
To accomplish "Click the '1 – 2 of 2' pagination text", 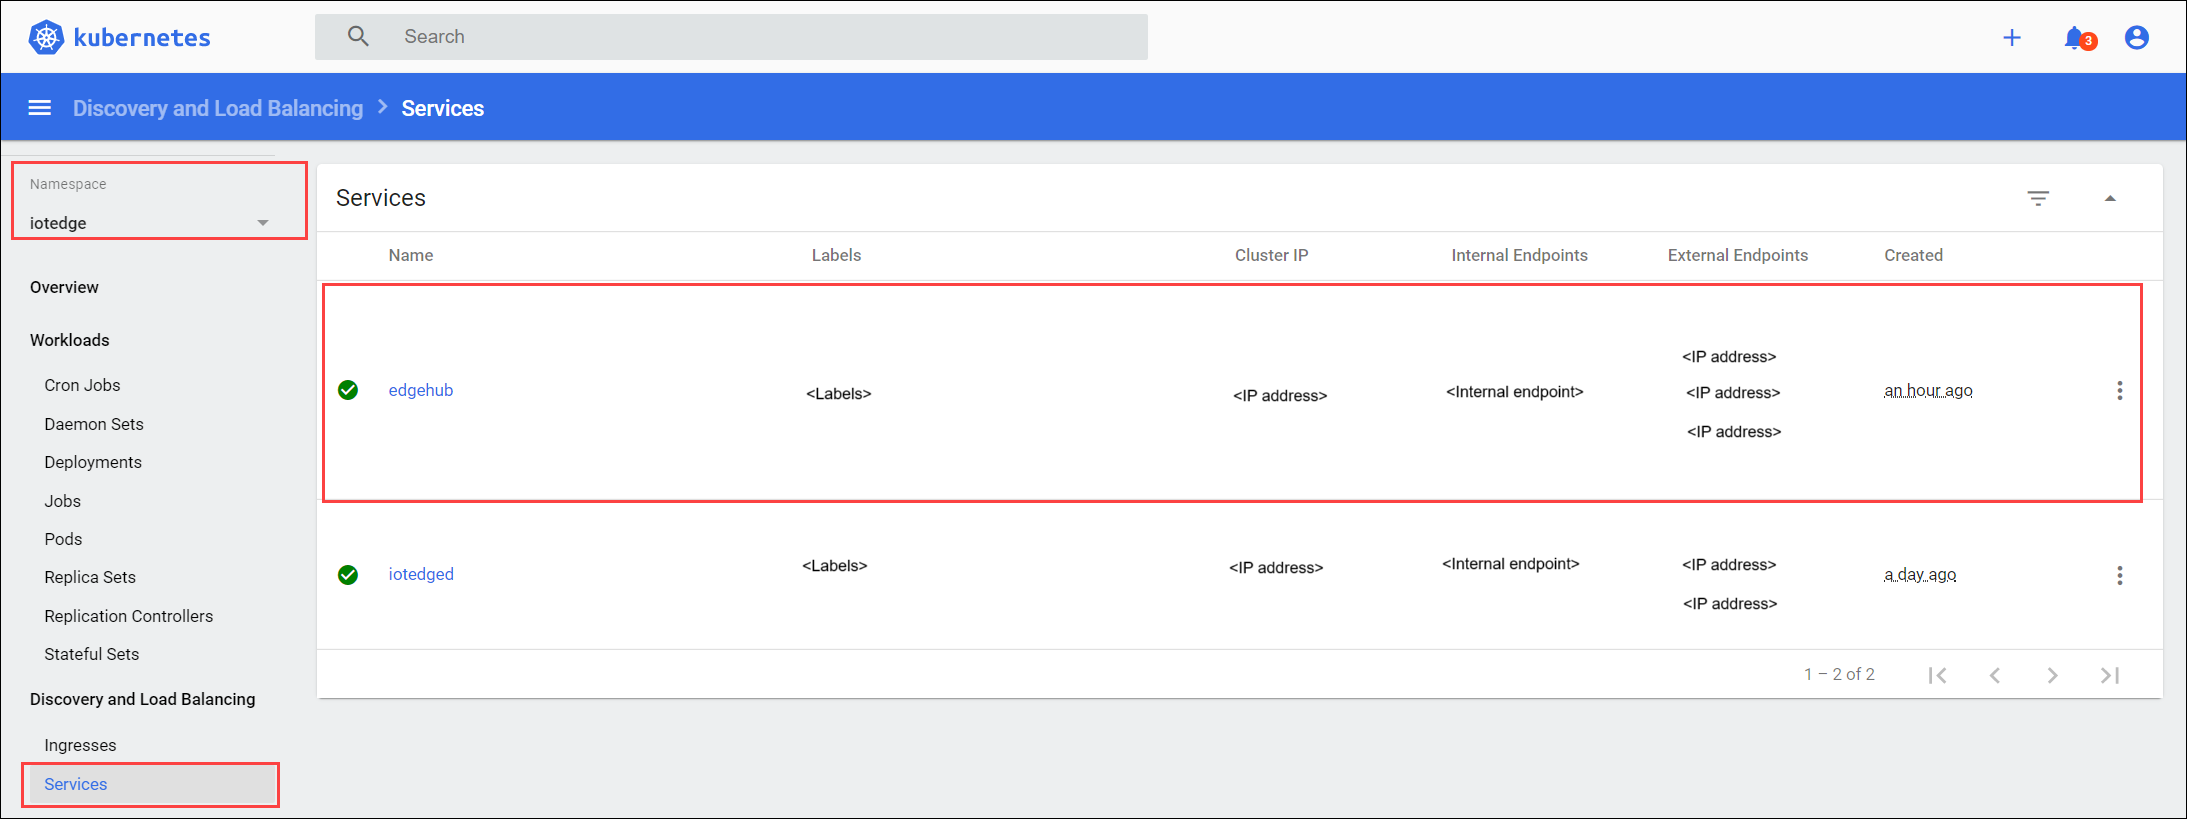I will [x=1839, y=674].
